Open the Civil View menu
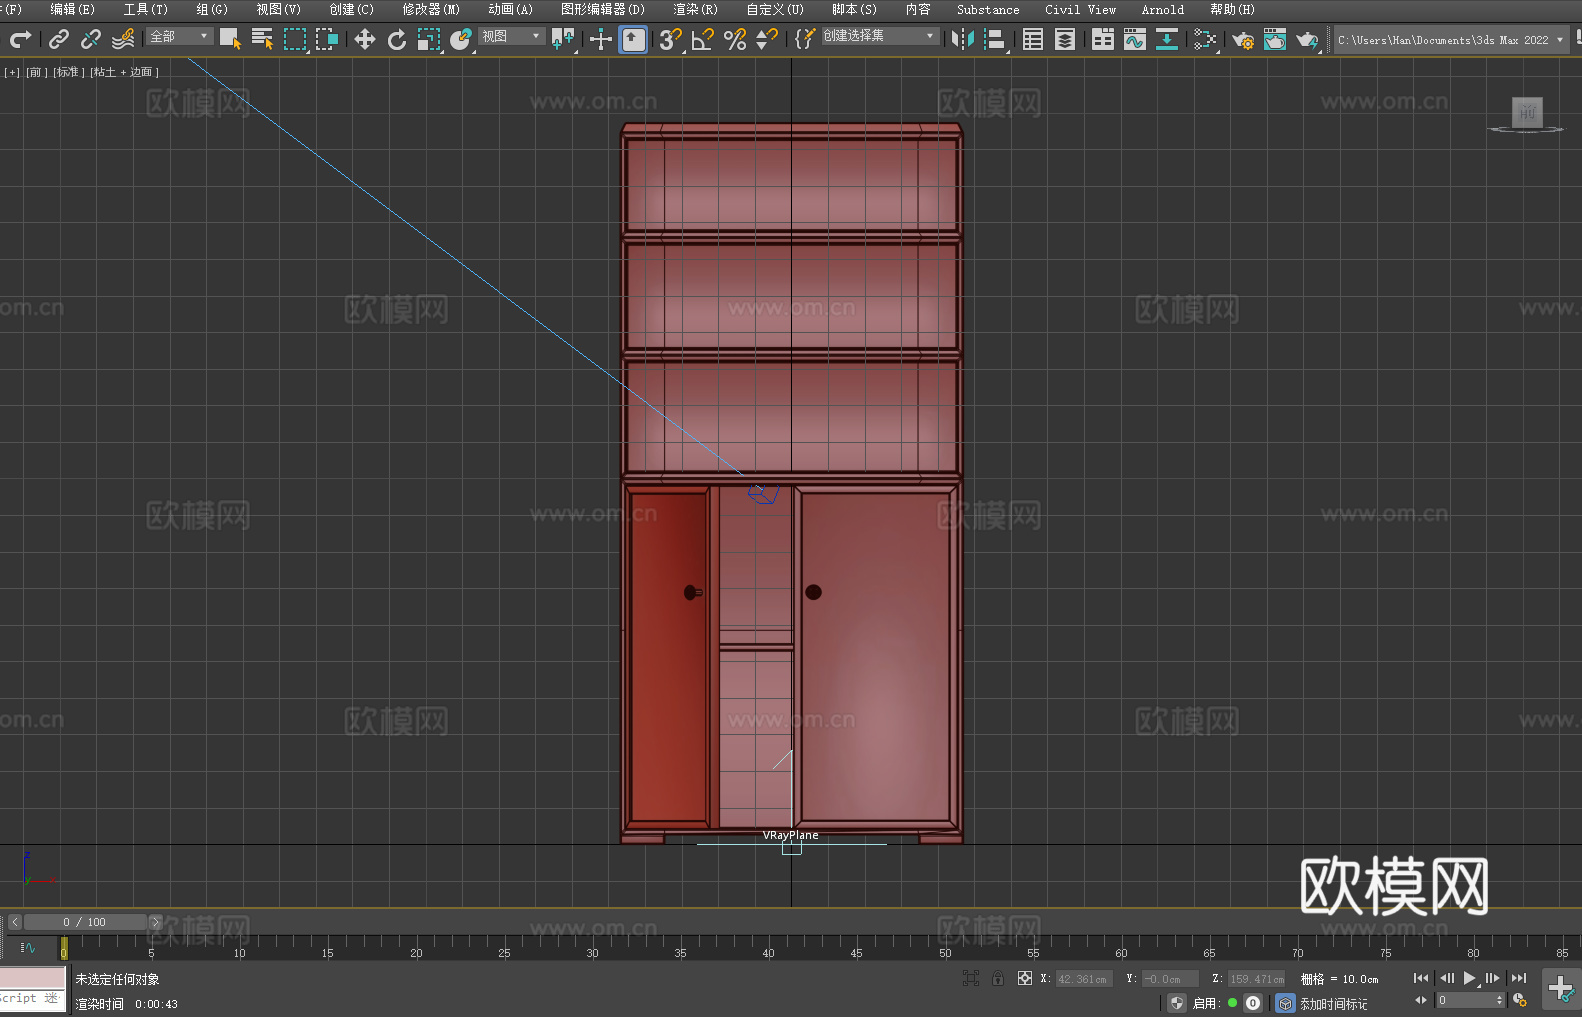 (1080, 9)
